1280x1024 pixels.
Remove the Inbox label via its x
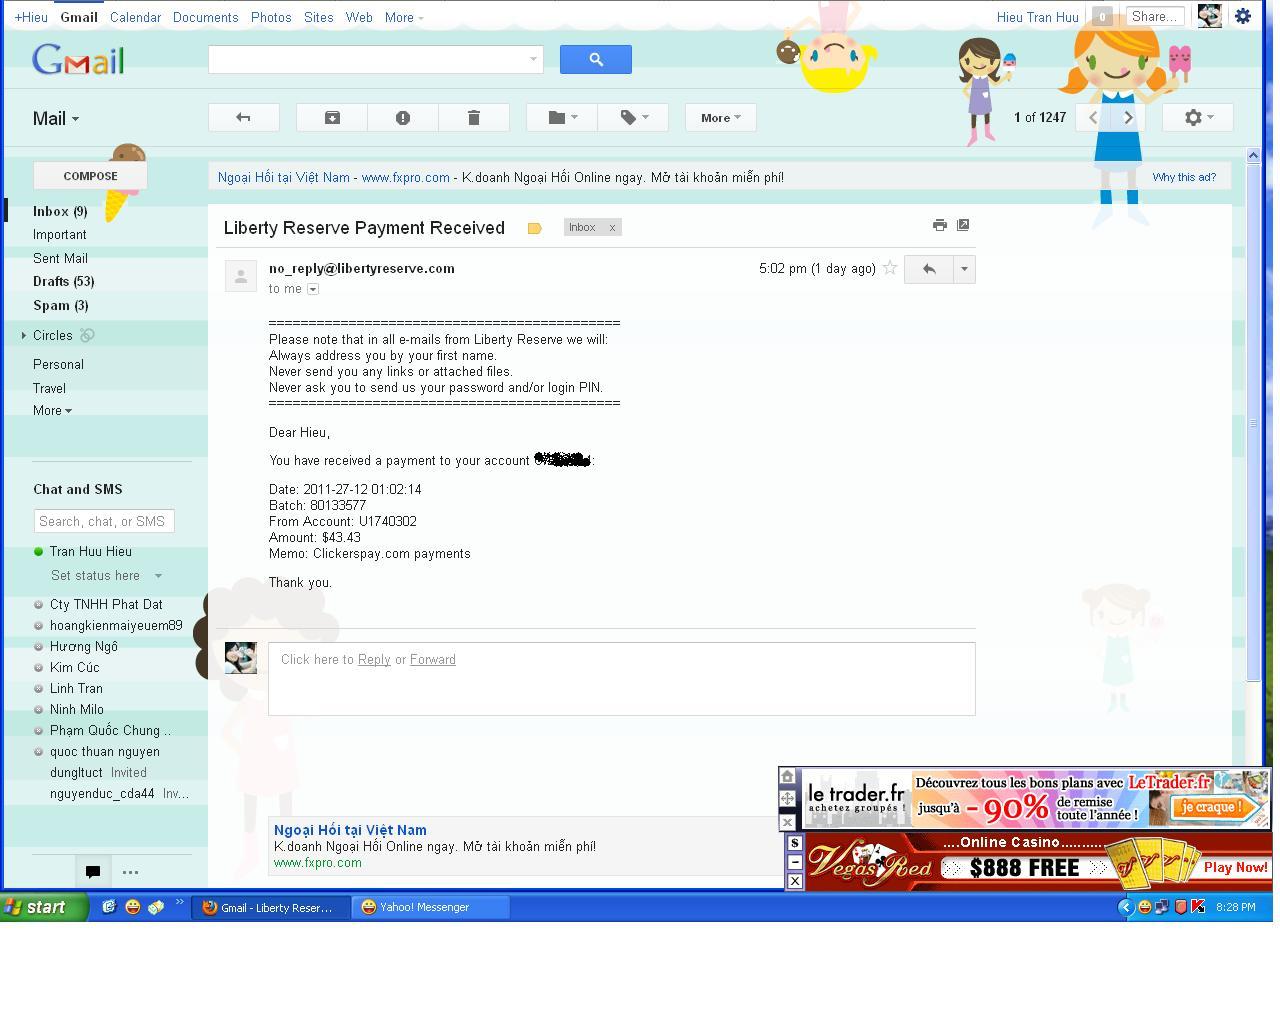pos(612,227)
